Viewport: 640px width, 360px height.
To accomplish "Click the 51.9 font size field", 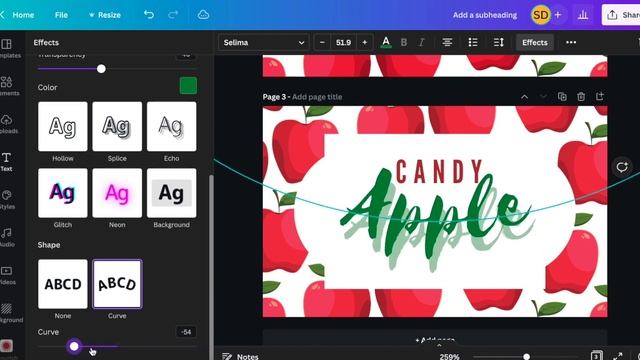I will coord(343,42).
